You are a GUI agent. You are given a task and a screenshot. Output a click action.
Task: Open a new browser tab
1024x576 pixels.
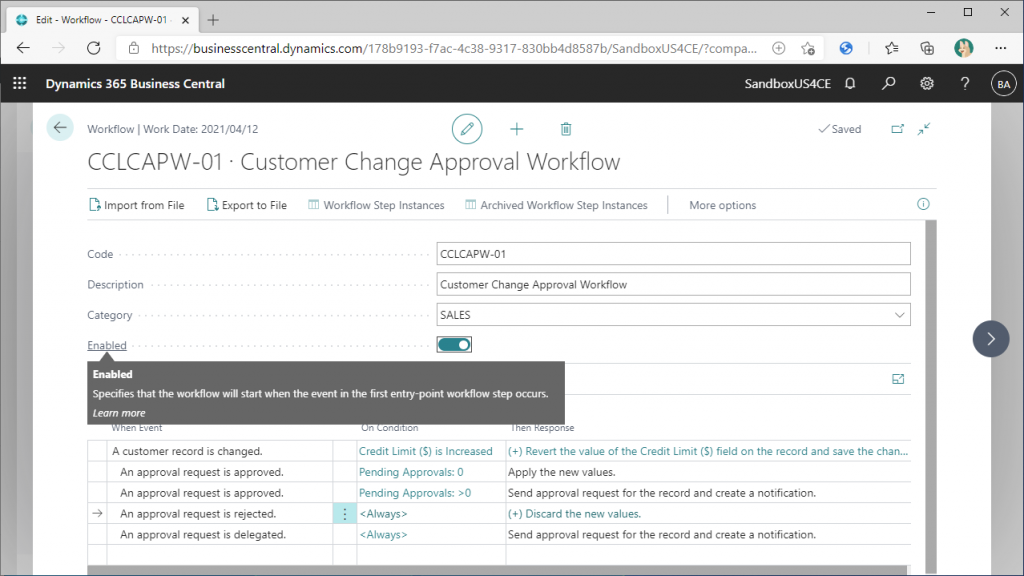pyautogui.click(x=213, y=20)
